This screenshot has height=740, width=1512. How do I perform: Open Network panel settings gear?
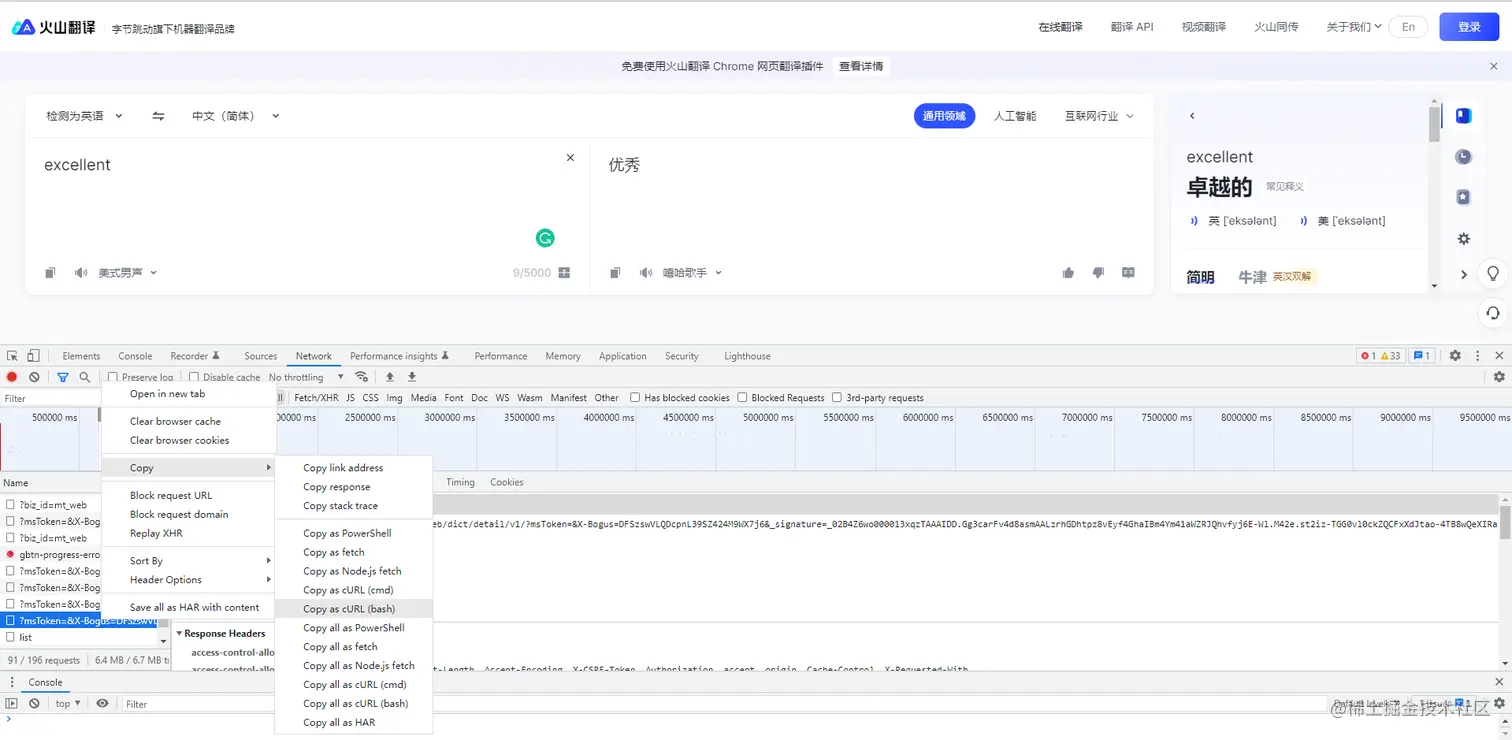(1499, 377)
